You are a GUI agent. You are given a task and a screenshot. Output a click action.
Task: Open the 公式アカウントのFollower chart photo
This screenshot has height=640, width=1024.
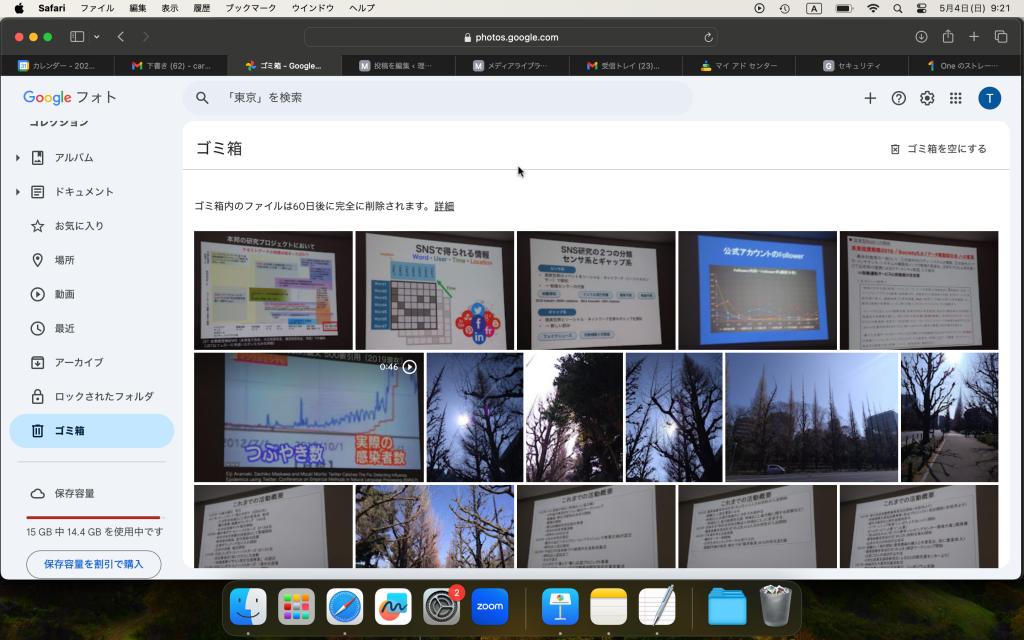coord(758,290)
